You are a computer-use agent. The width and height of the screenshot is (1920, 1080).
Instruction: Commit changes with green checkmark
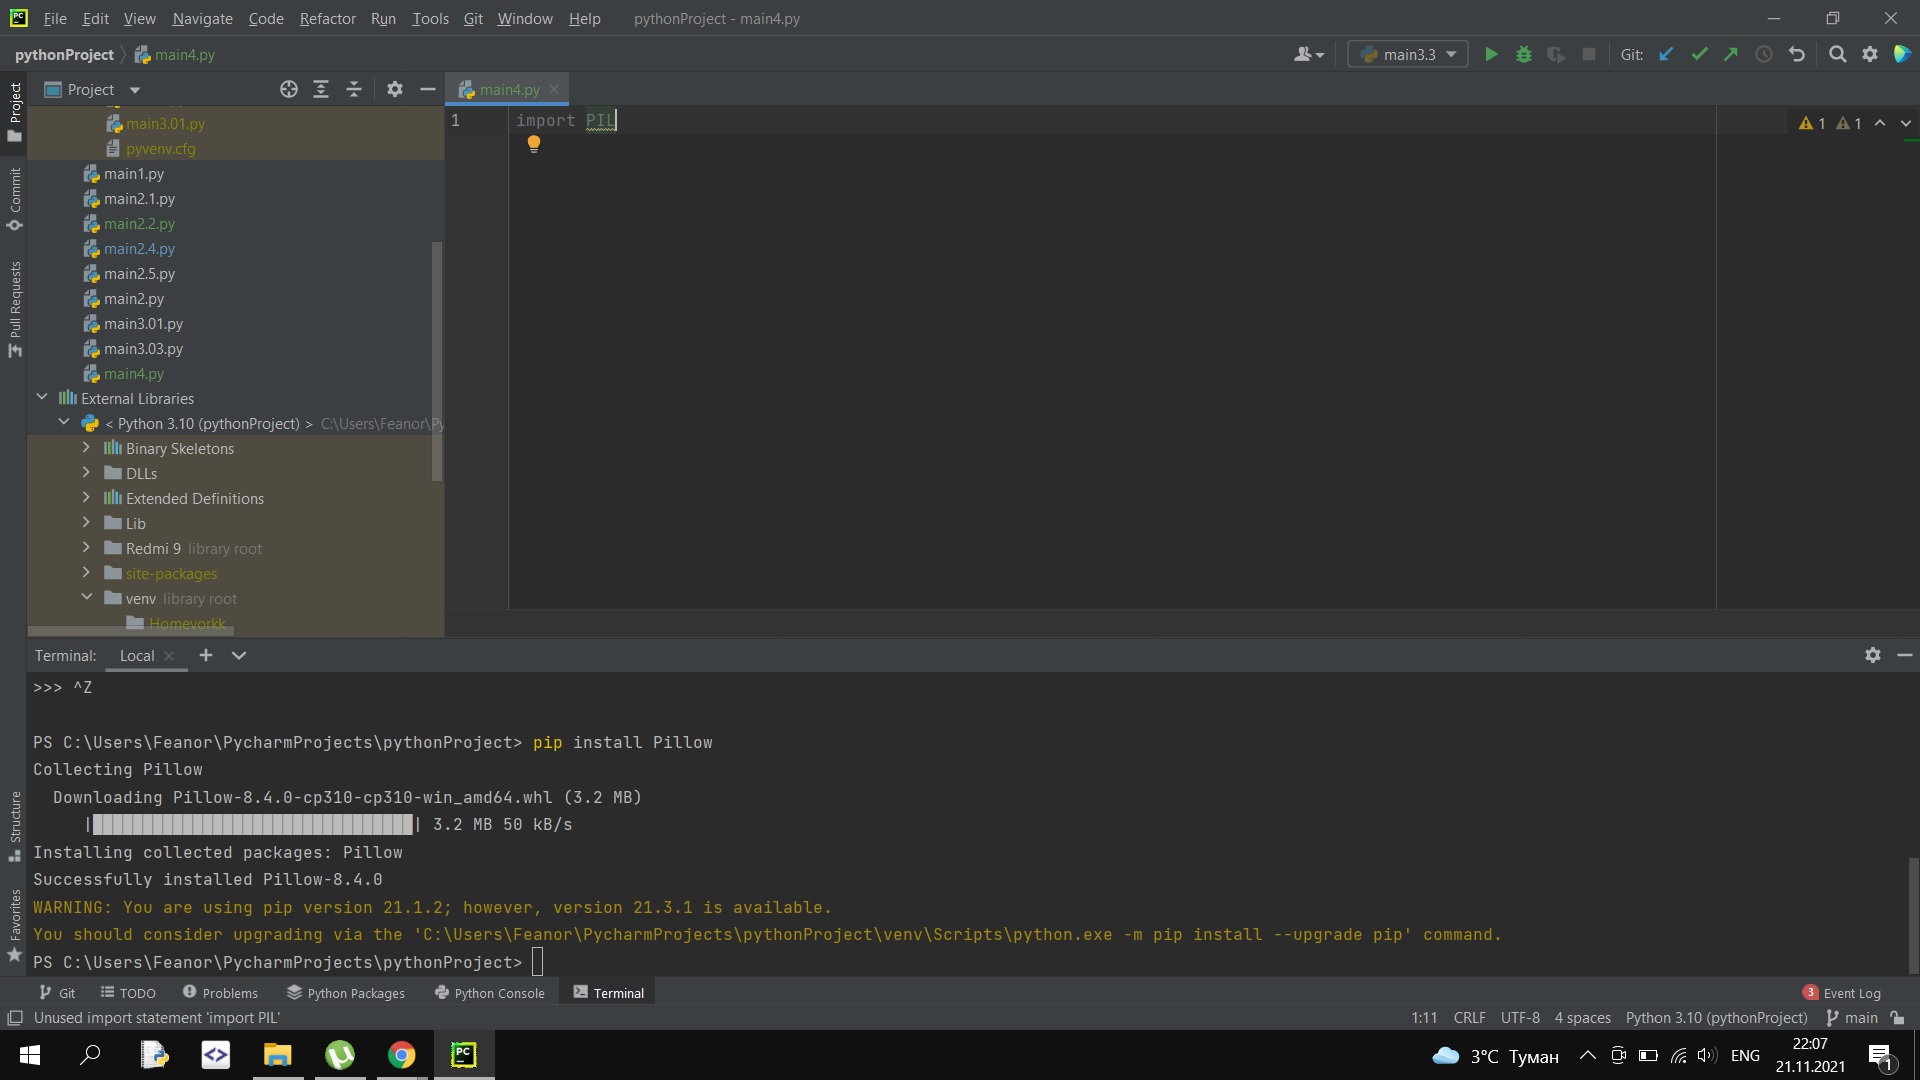click(1699, 55)
